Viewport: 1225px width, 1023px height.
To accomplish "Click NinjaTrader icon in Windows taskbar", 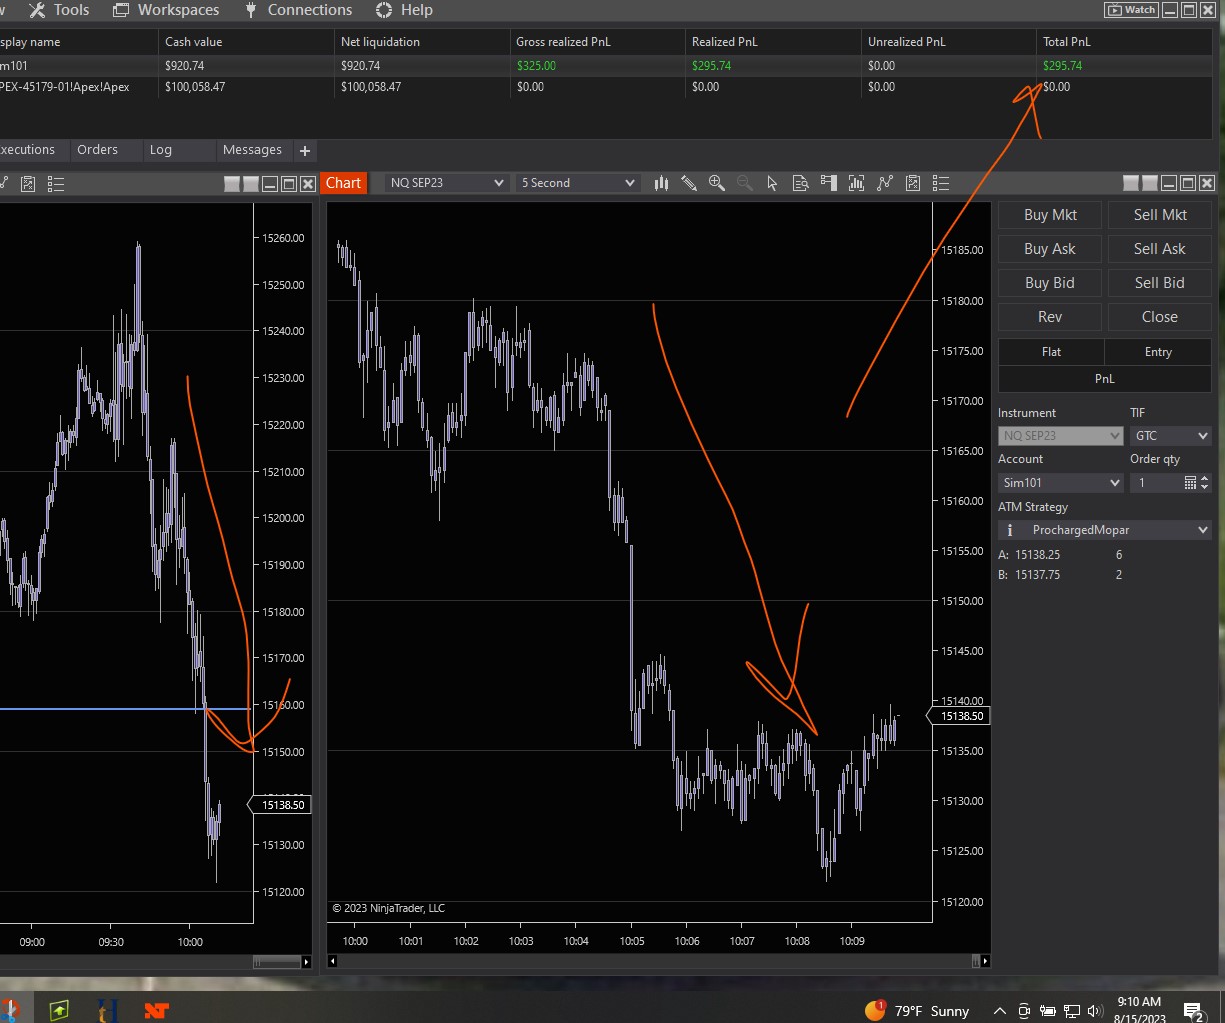I will click(156, 1010).
